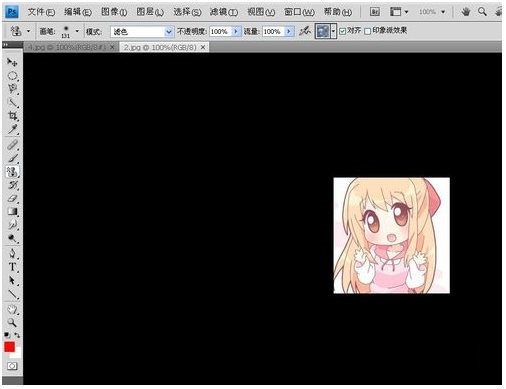Uncheck the 对齐 (Aligned) checkbox
506x389 pixels.
[x=342, y=31]
